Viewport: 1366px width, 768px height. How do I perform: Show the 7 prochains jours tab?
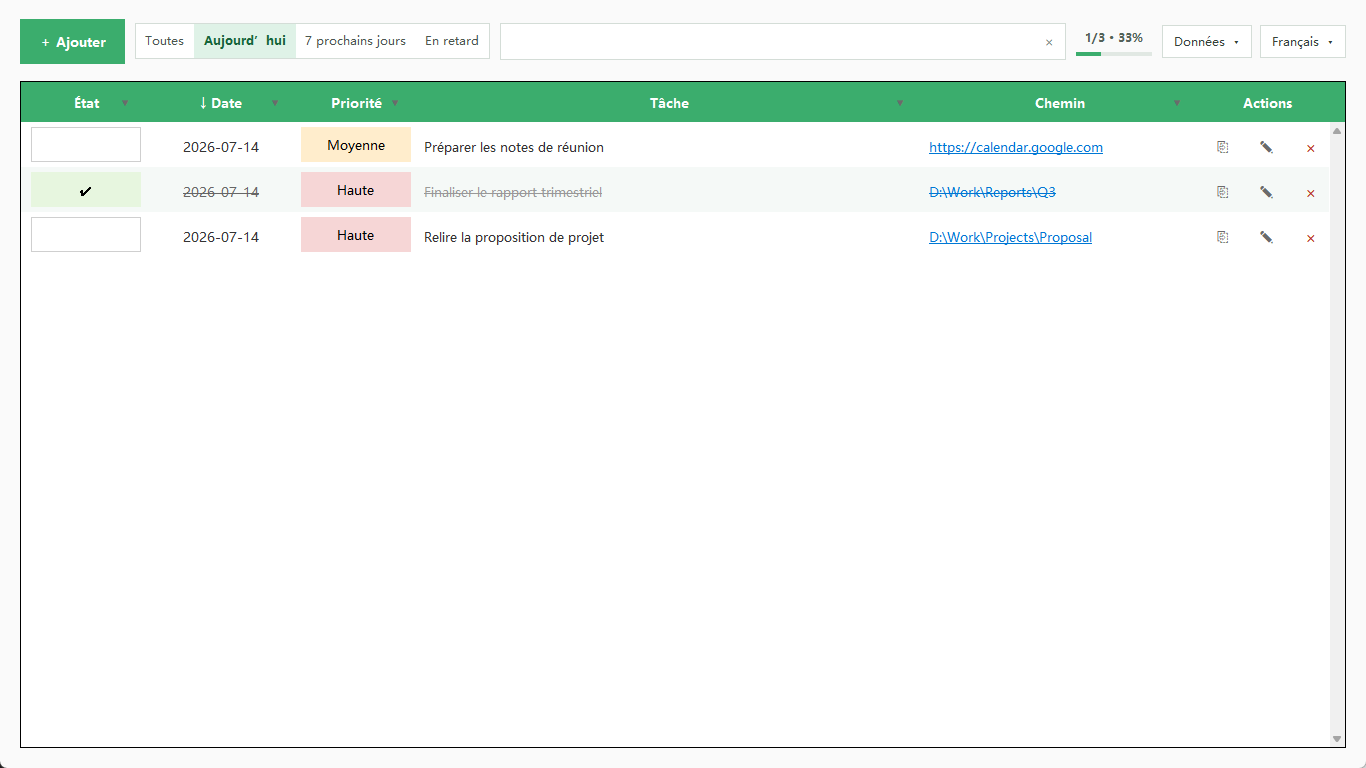pos(355,41)
